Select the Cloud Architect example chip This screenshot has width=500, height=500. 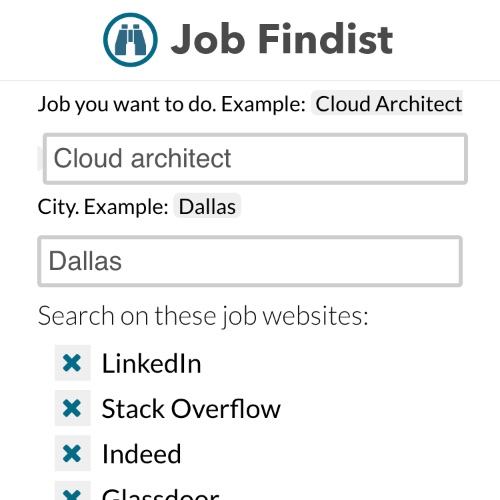pyautogui.click(x=389, y=104)
